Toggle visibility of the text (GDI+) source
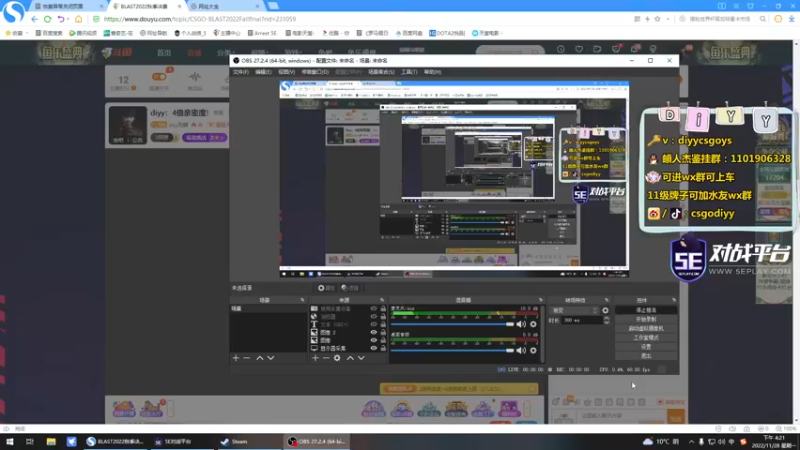Image resolution: width=800 pixels, height=450 pixels. click(x=373, y=324)
